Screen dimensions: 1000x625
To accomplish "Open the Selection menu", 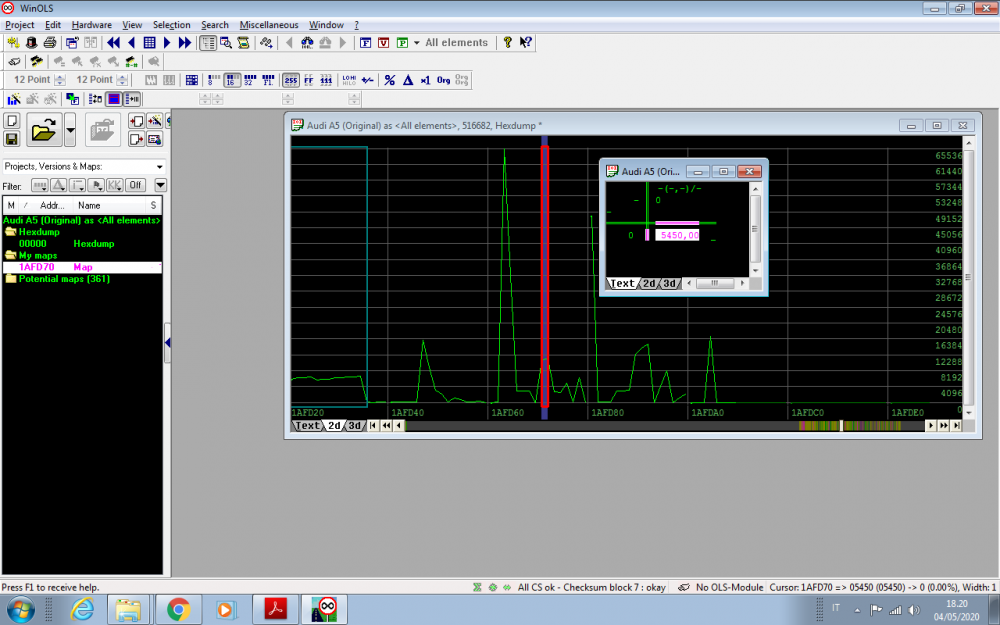I will 172,25.
